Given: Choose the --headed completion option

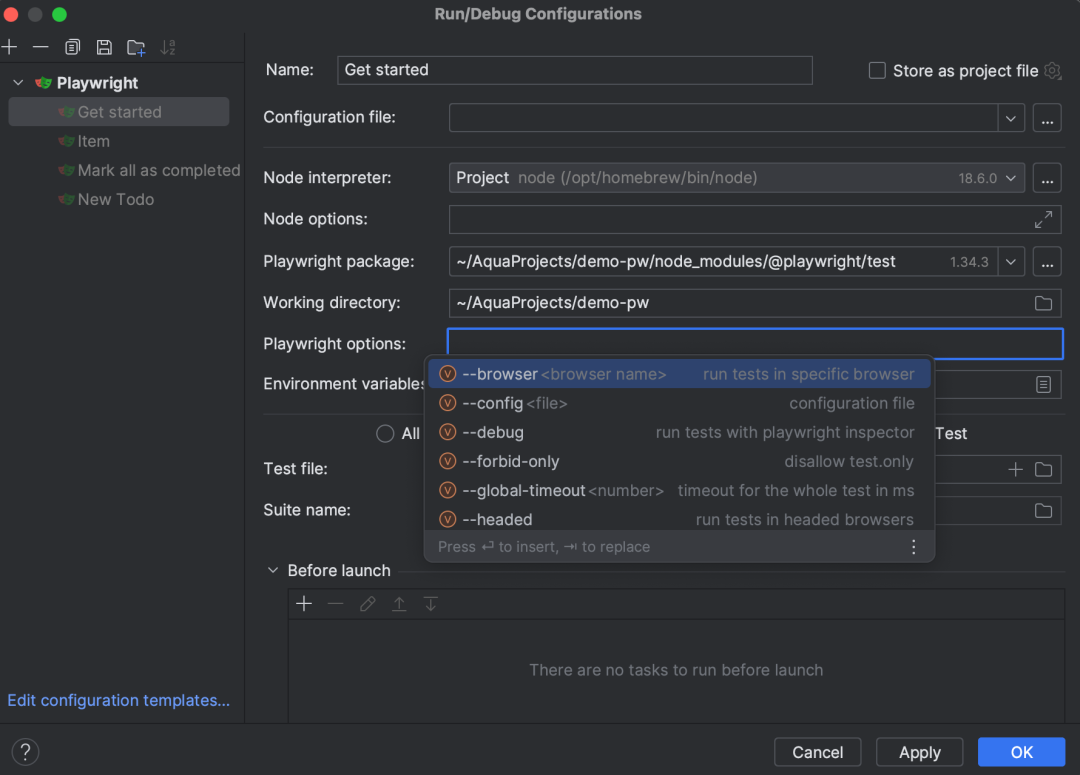Looking at the screenshot, I should click(679, 519).
